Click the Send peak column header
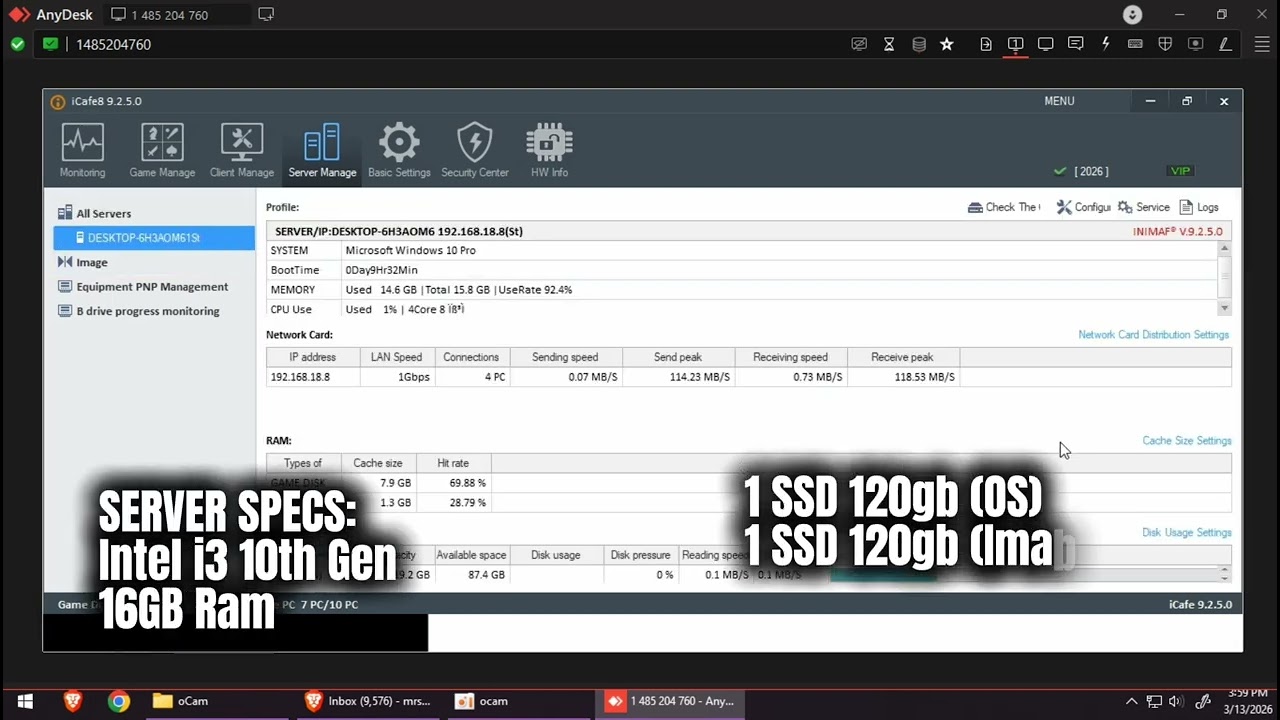1280x720 pixels. (679, 357)
